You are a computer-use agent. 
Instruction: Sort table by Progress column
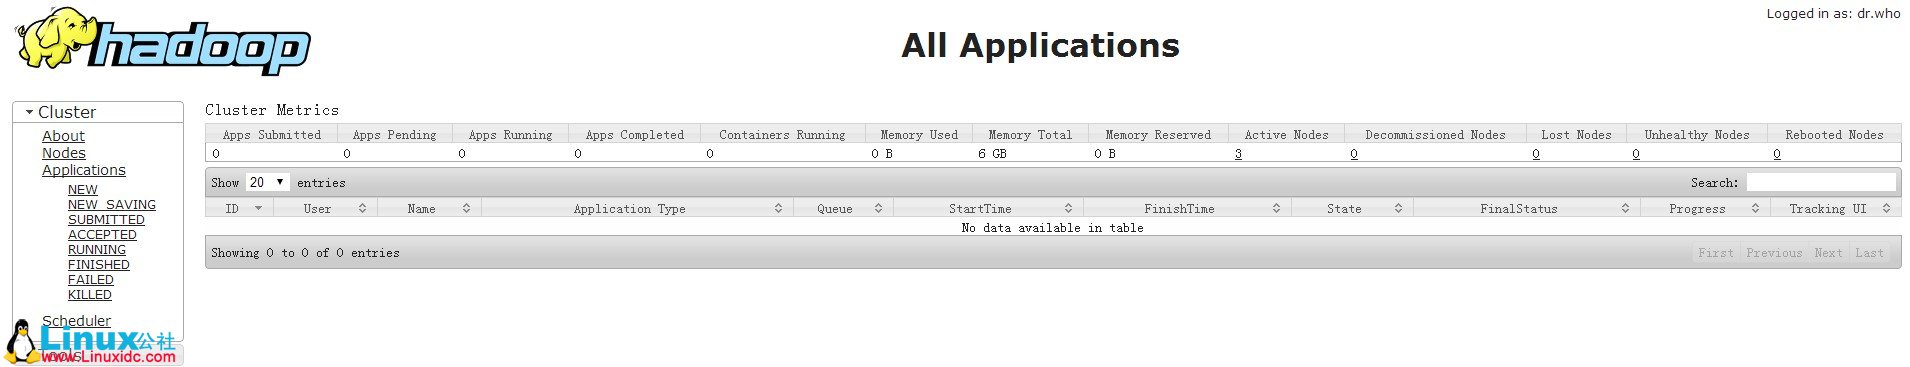[x=1705, y=209]
